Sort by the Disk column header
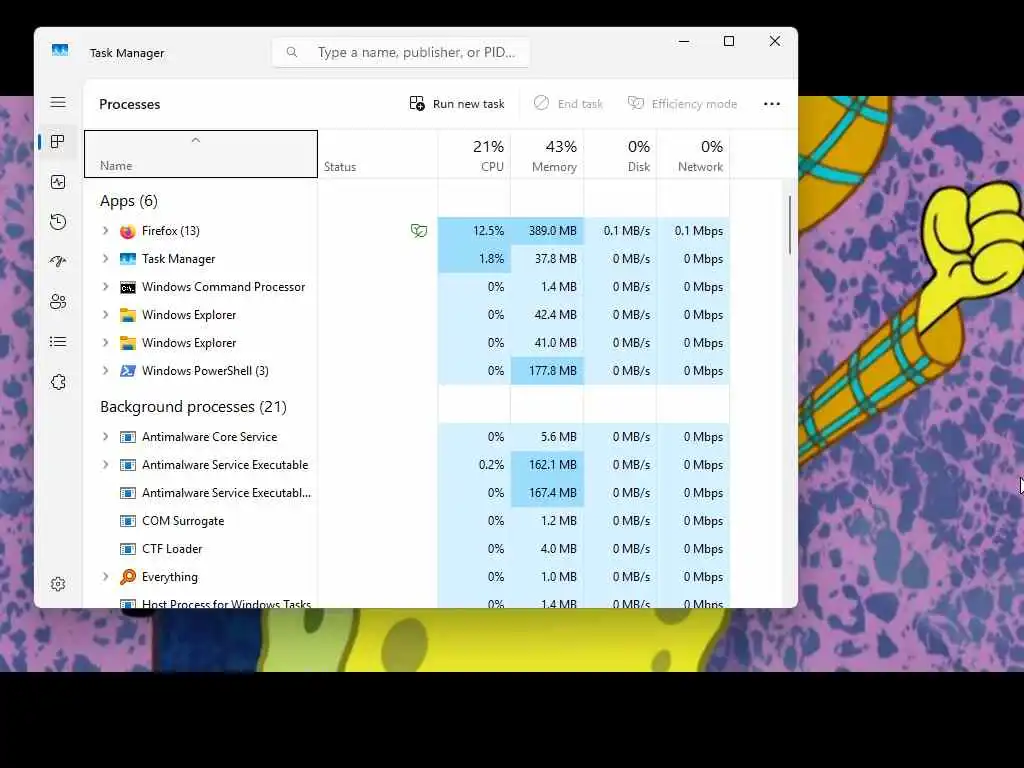 pos(620,154)
